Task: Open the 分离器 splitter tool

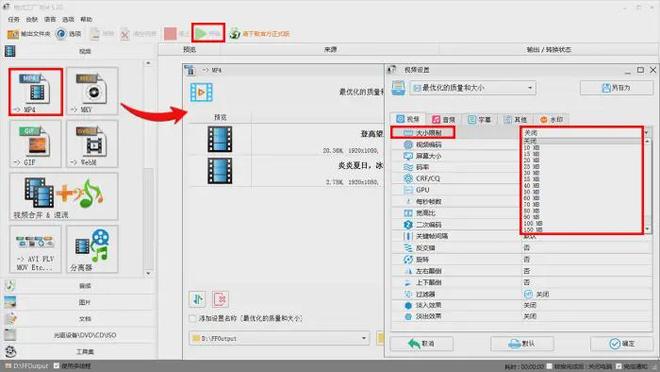Action: 92,249
